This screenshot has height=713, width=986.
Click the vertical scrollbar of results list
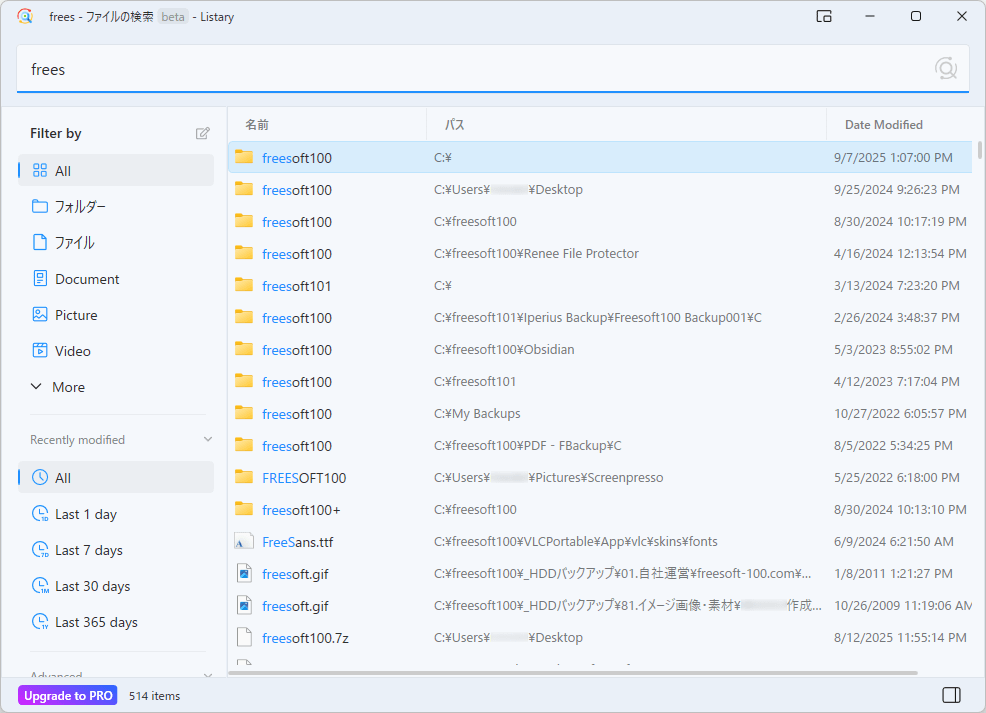point(979,151)
